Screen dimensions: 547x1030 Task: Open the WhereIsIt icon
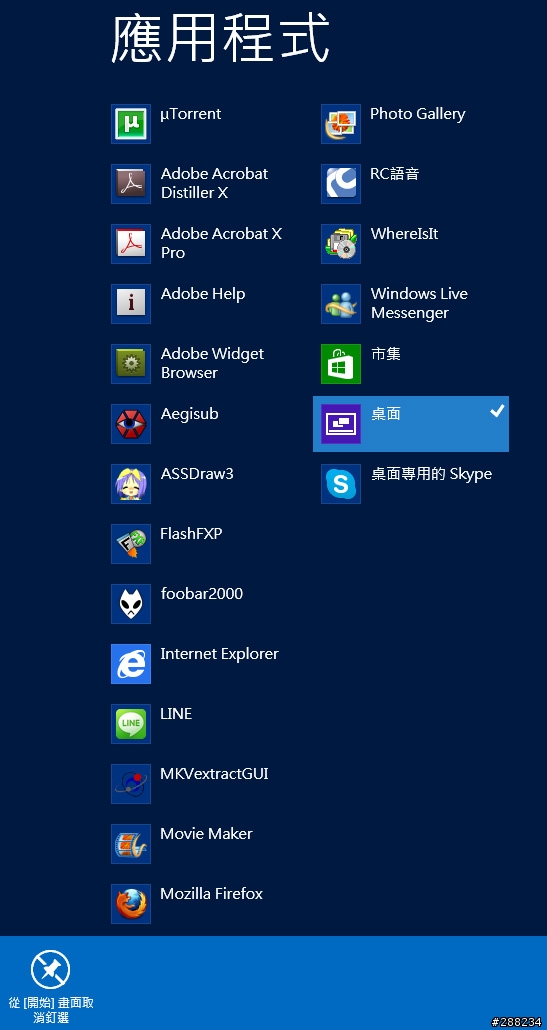(x=341, y=244)
